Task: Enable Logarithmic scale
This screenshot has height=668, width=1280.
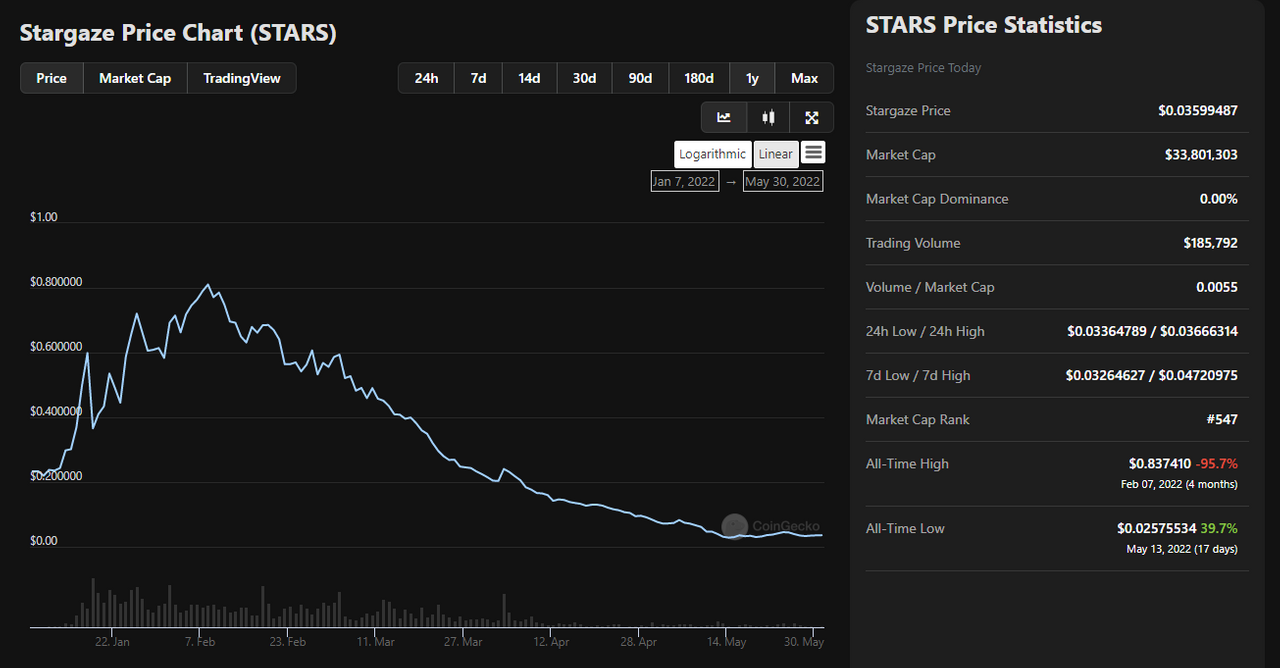Action: [712, 154]
